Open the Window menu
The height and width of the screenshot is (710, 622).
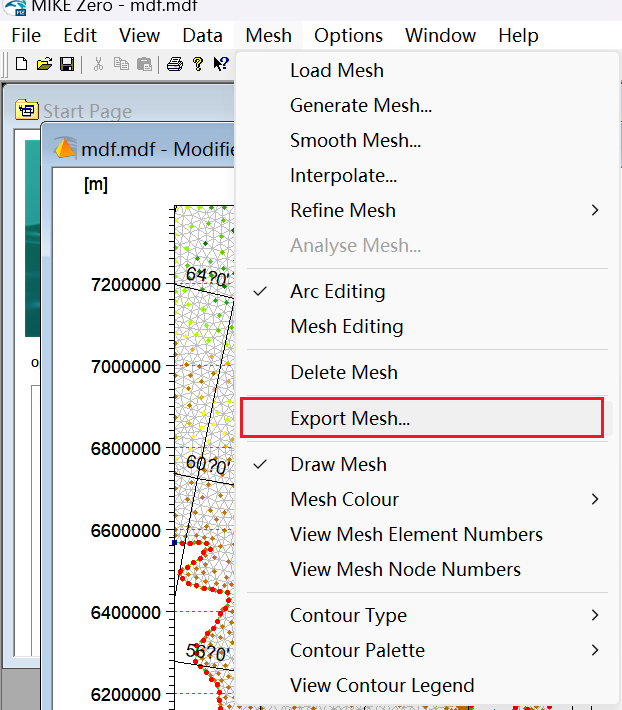point(440,35)
